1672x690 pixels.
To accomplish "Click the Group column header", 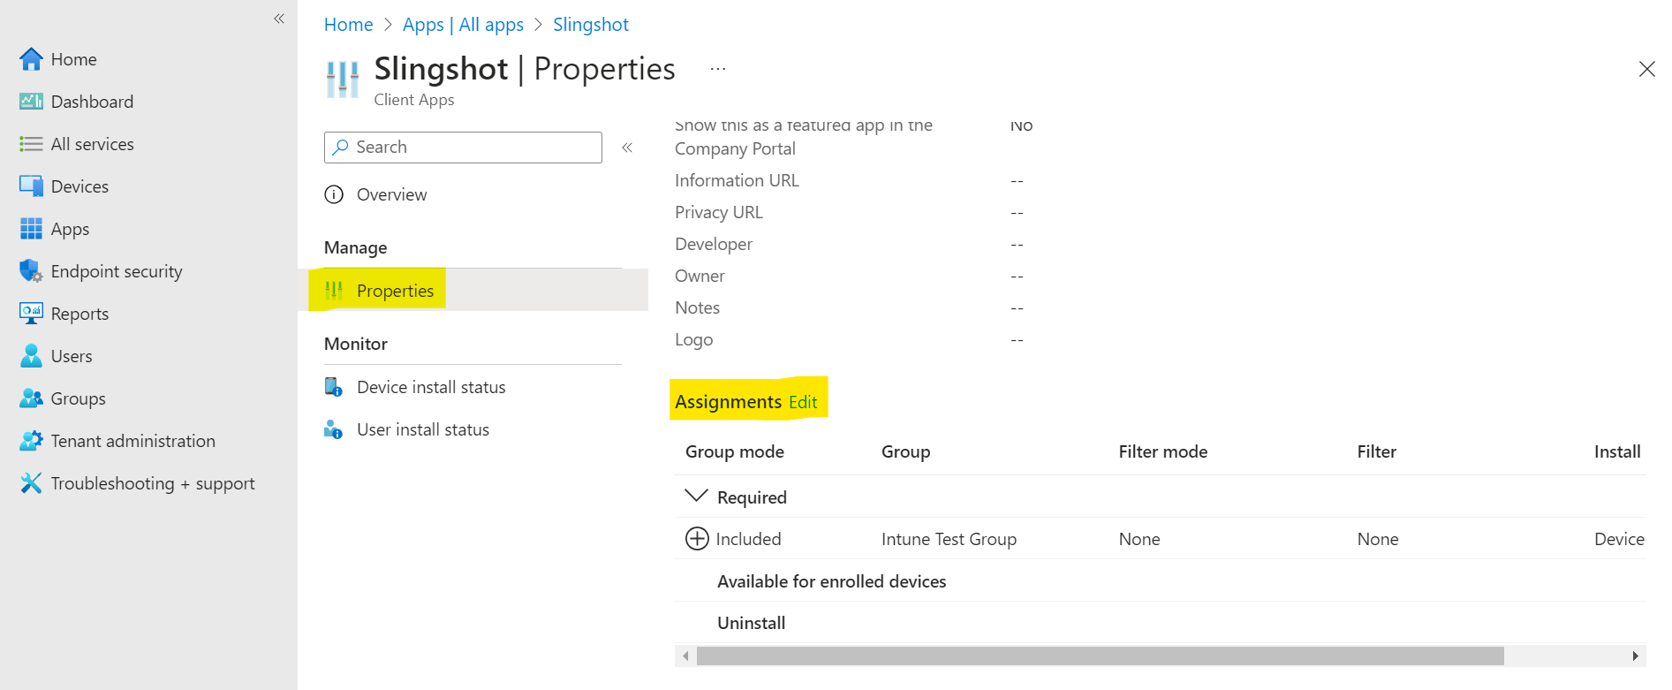I will tap(906, 452).
